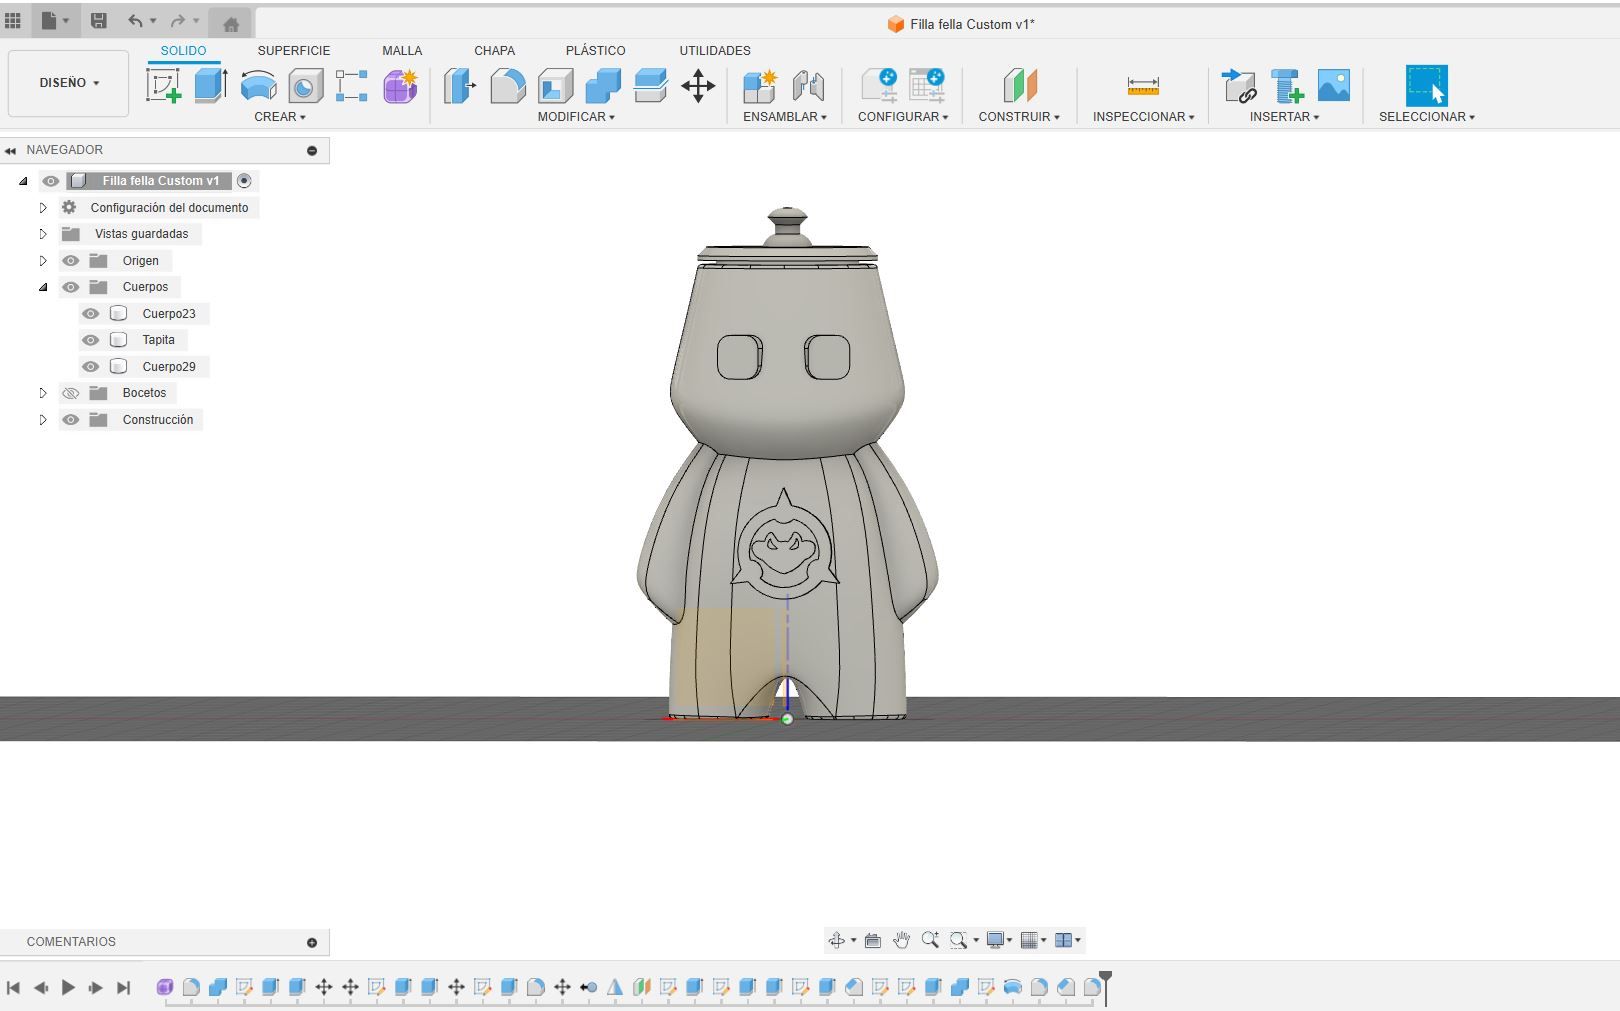Switch to the UTILIDADES tab
Image resolution: width=1620 pixels, height=1011 pixels.
(x=715, y=50)
